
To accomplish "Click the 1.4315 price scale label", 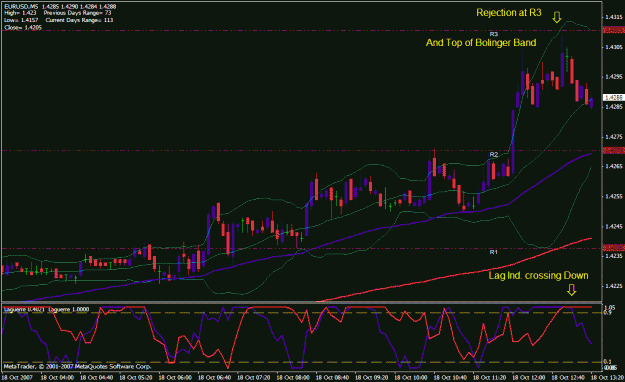I will [x=614, y=17].
